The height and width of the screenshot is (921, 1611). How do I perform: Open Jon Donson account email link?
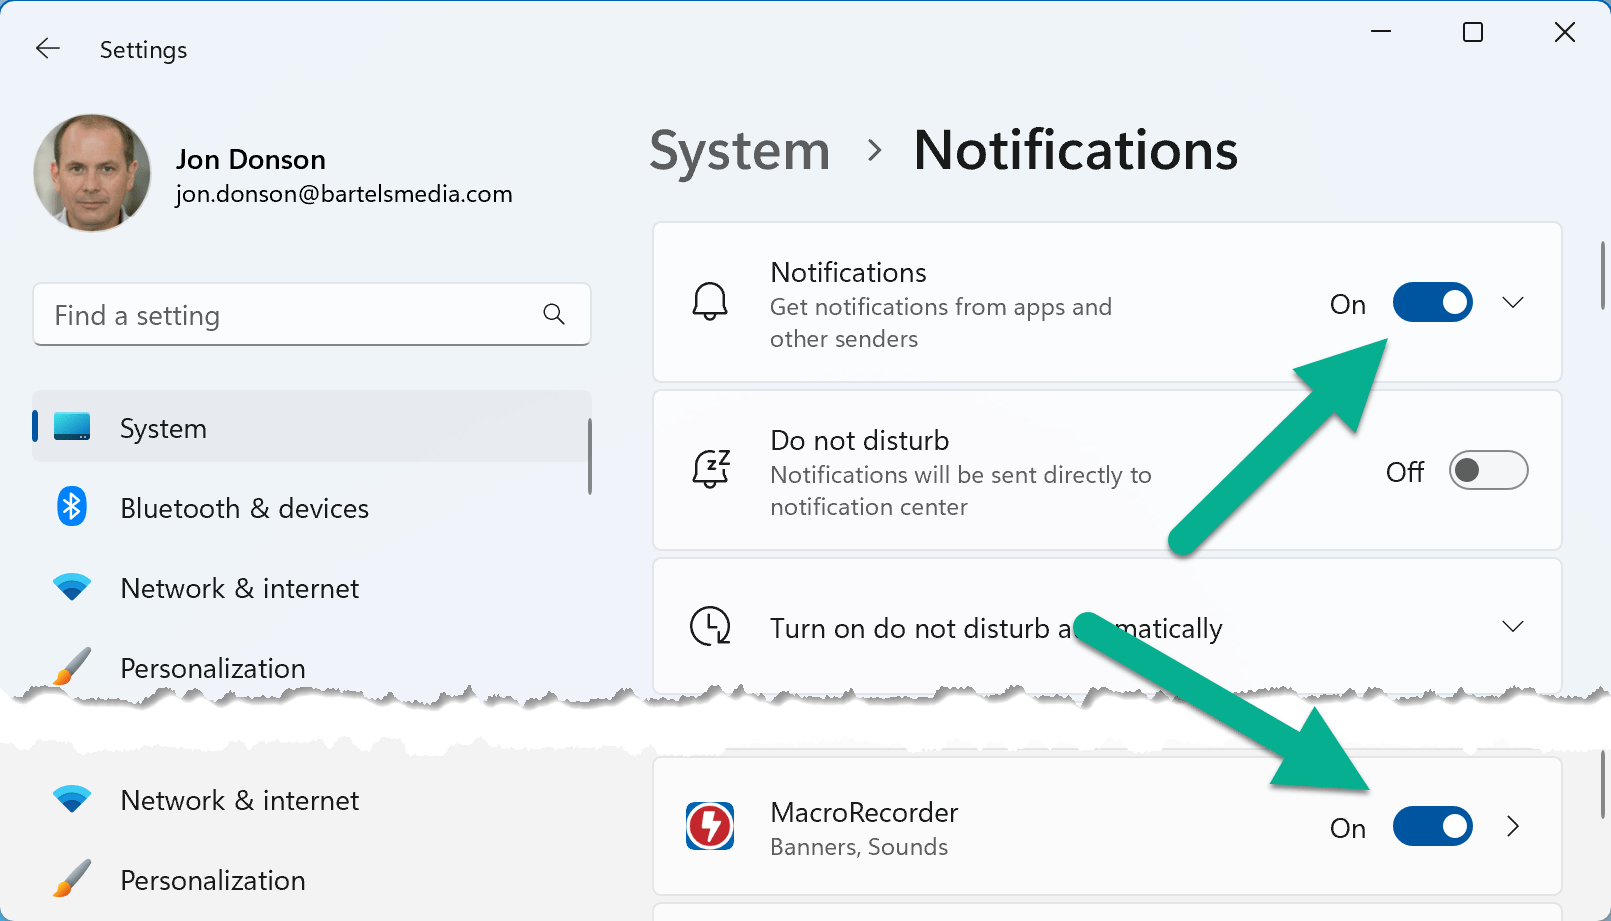tap(344, 194)
